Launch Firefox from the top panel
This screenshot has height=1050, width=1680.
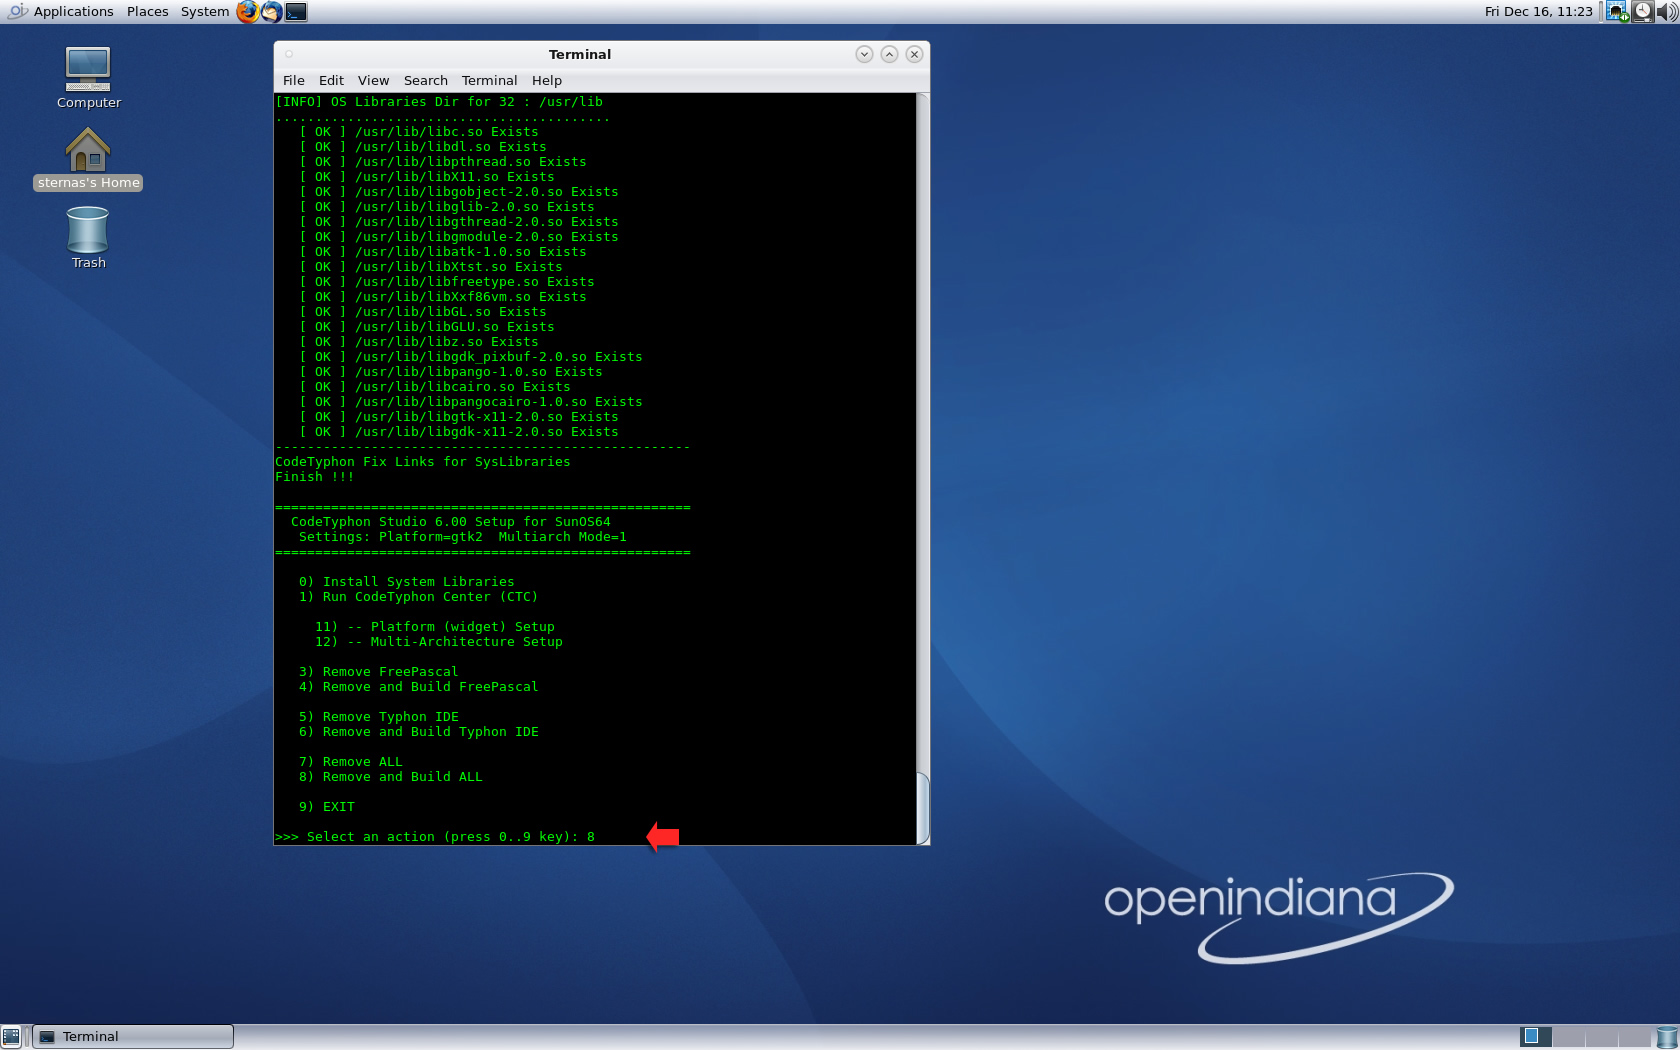247,12
